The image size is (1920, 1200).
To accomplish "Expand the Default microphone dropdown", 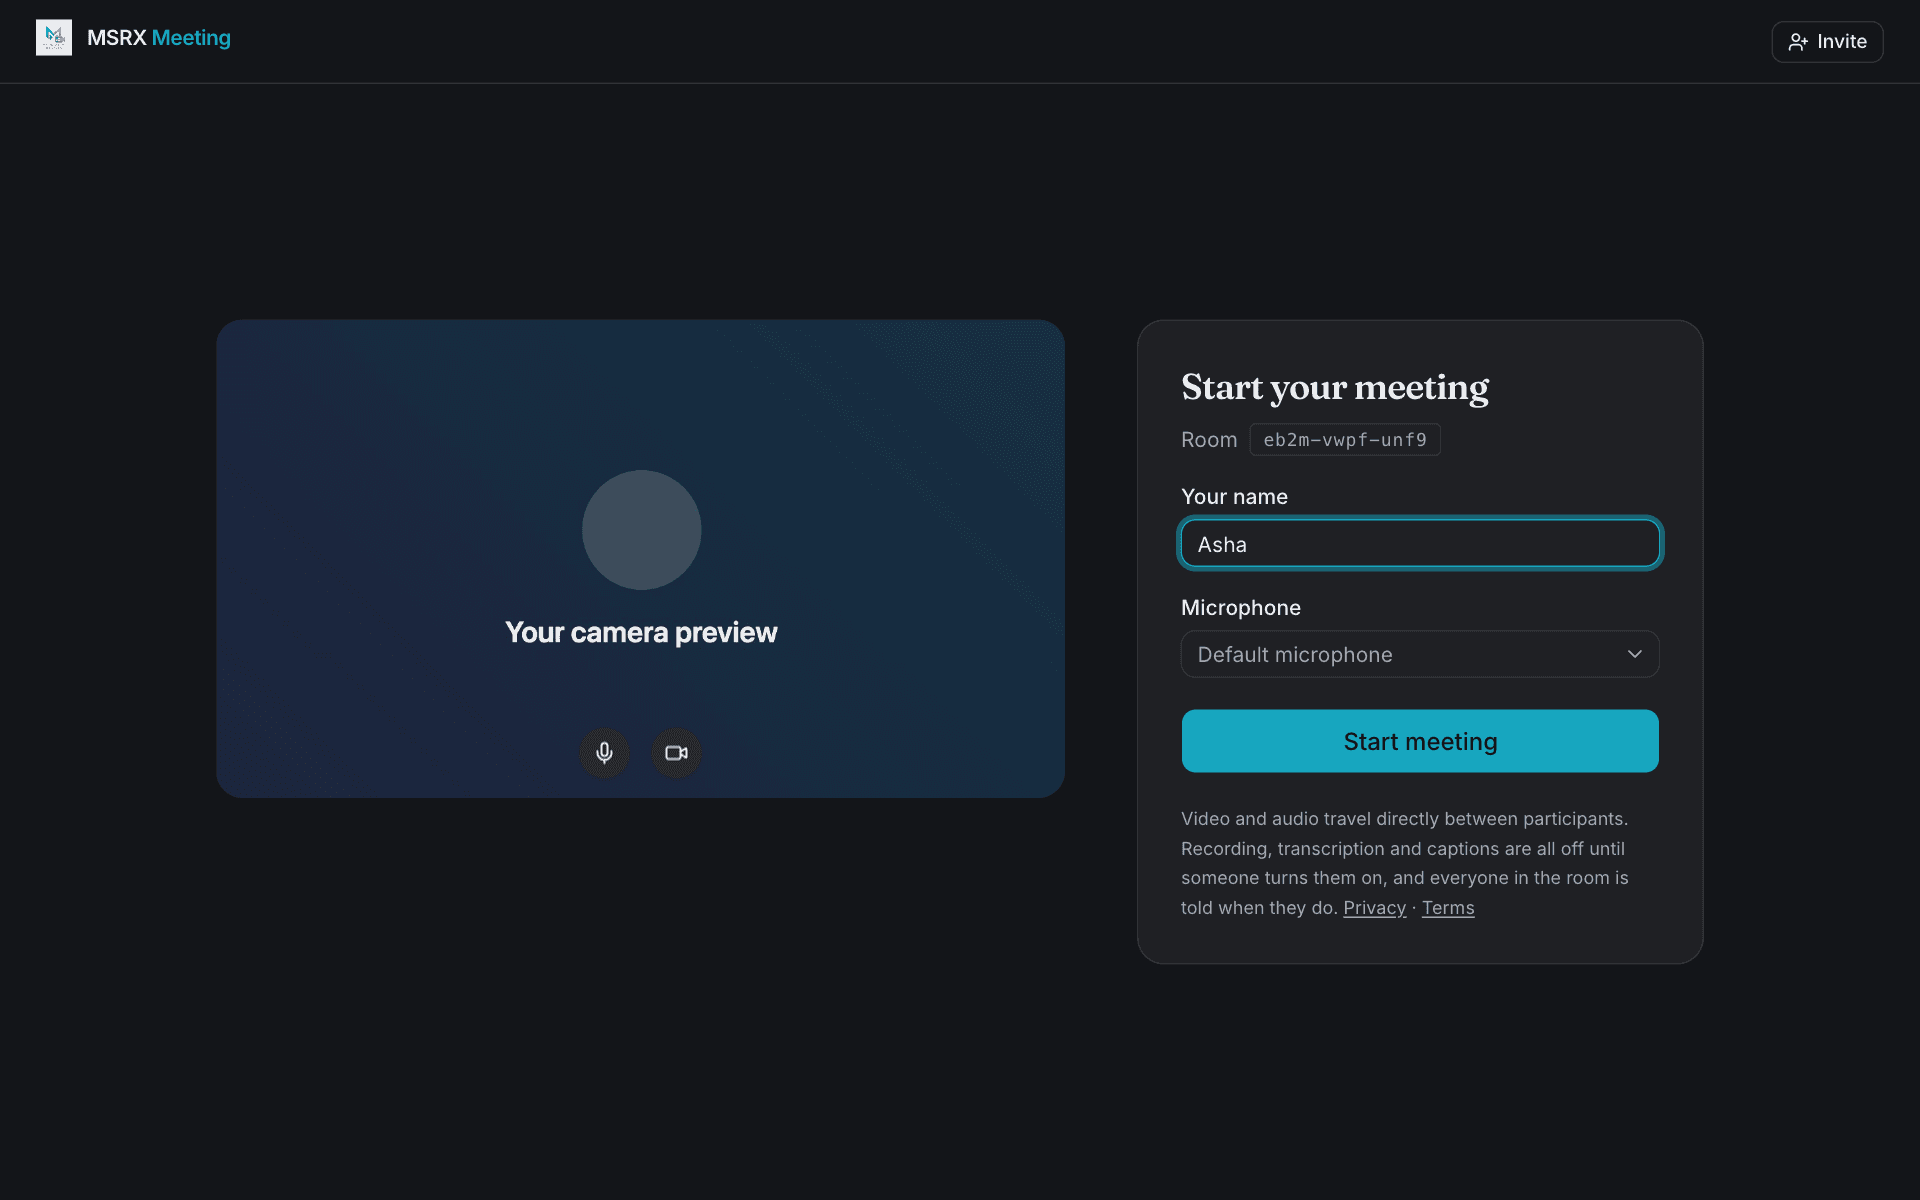I will point(1420,654).
